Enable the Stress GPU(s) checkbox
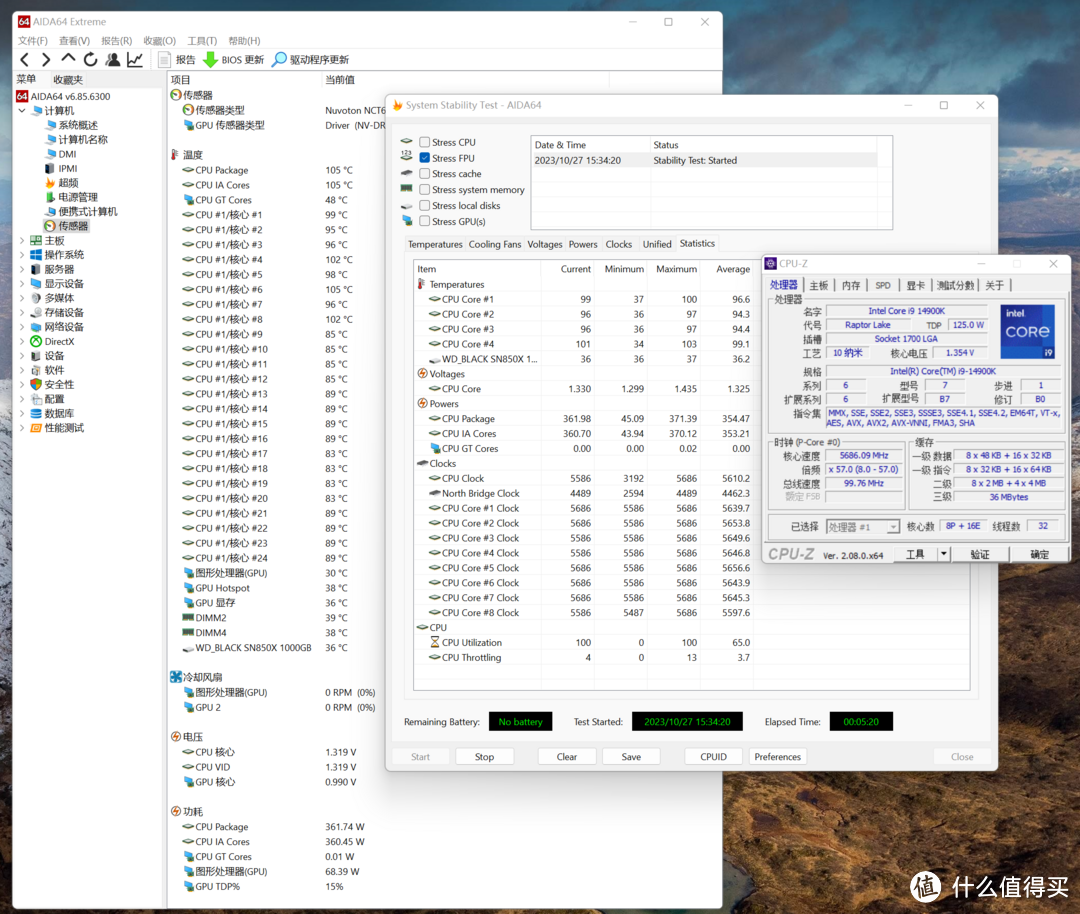Viewport: 1080px width, 914px height. click(x=425, y=222)
